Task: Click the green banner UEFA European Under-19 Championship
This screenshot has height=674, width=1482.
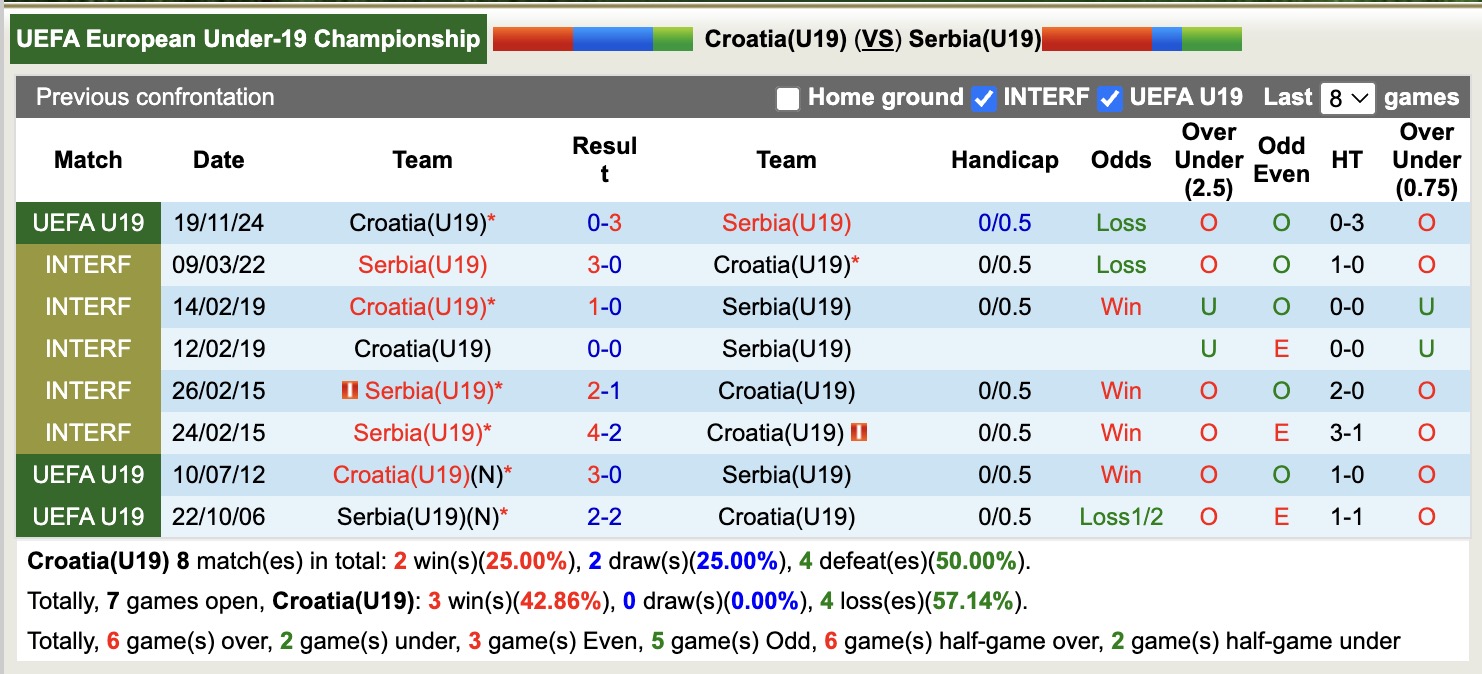Action: pyautogui.click(x=246, y=38)
